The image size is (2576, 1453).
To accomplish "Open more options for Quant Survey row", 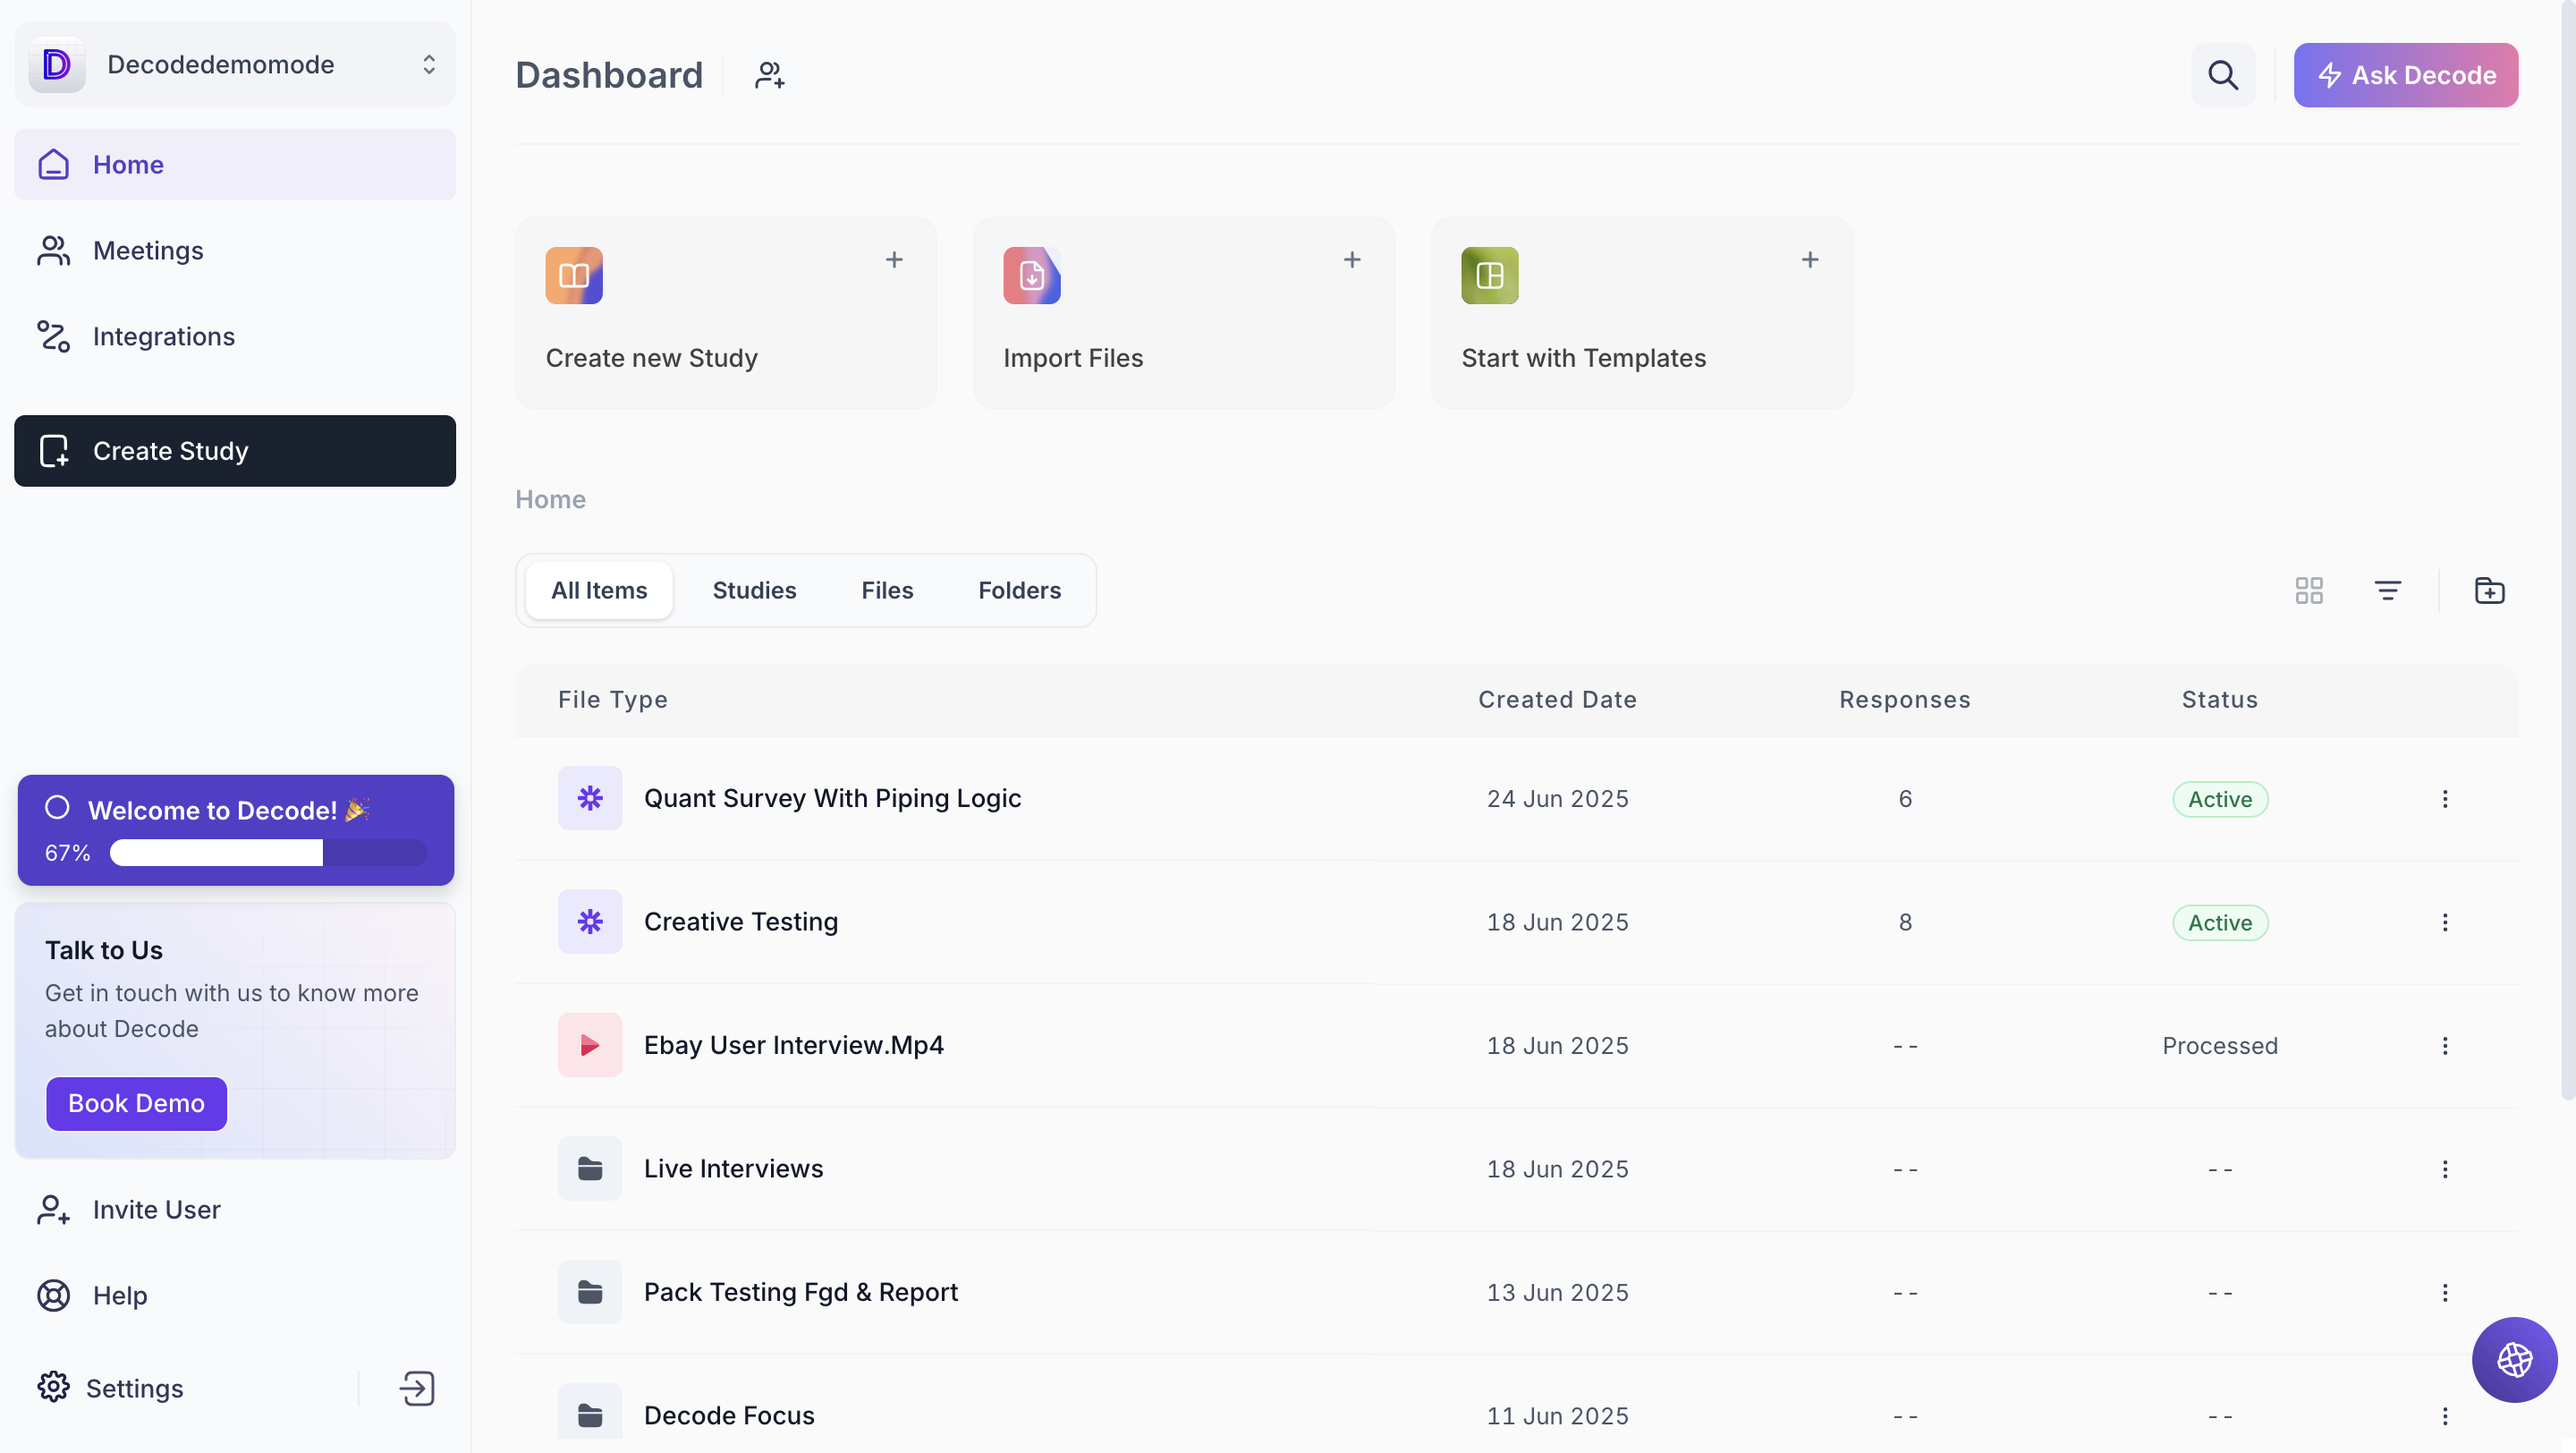I will pos(2445,799).
